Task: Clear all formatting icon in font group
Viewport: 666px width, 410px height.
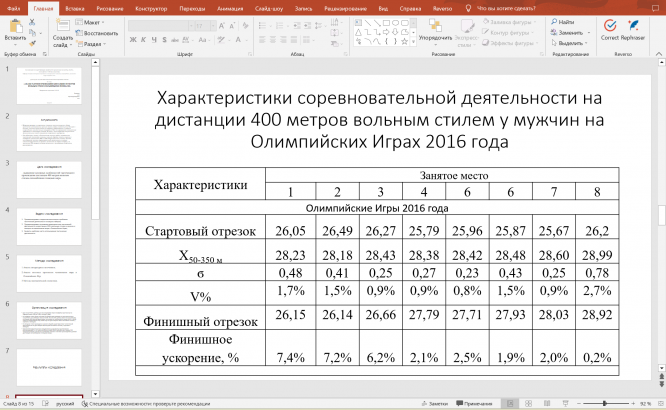Action: tap(246, 26)
